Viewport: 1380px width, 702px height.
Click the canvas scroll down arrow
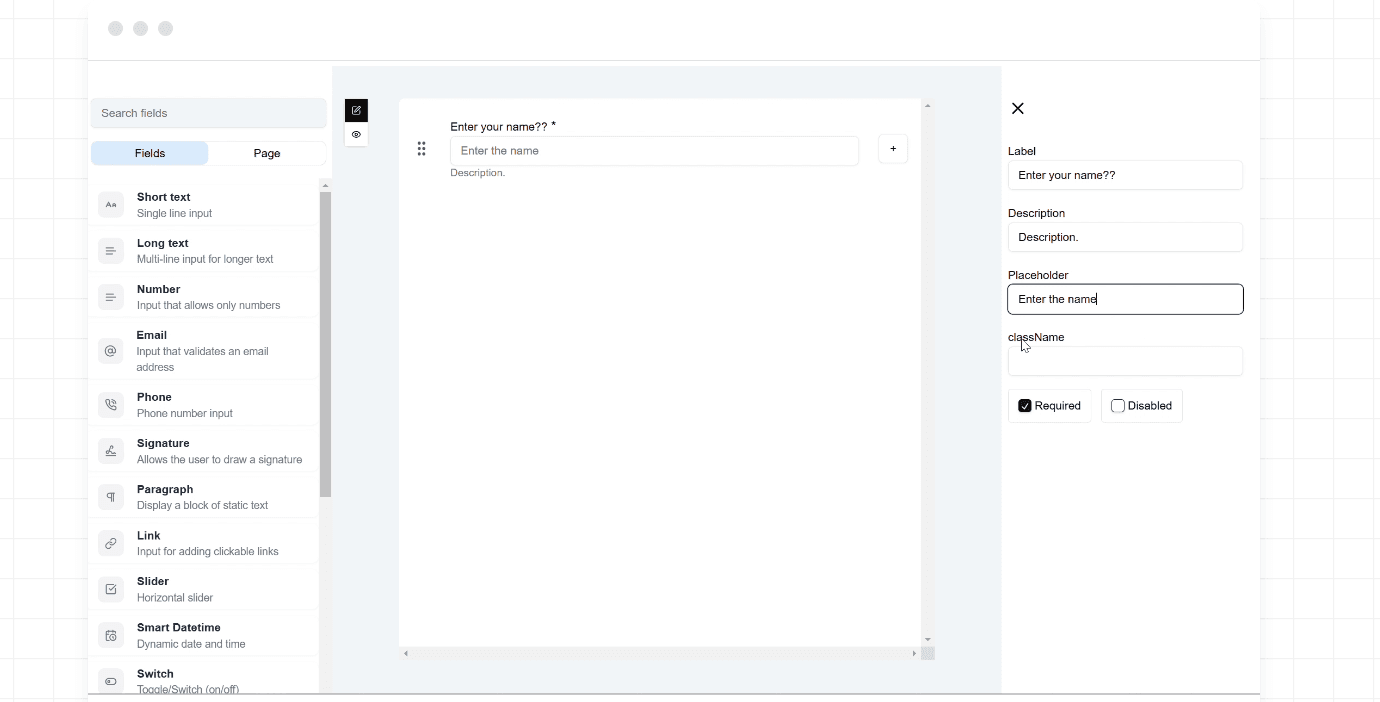point(928,639)
